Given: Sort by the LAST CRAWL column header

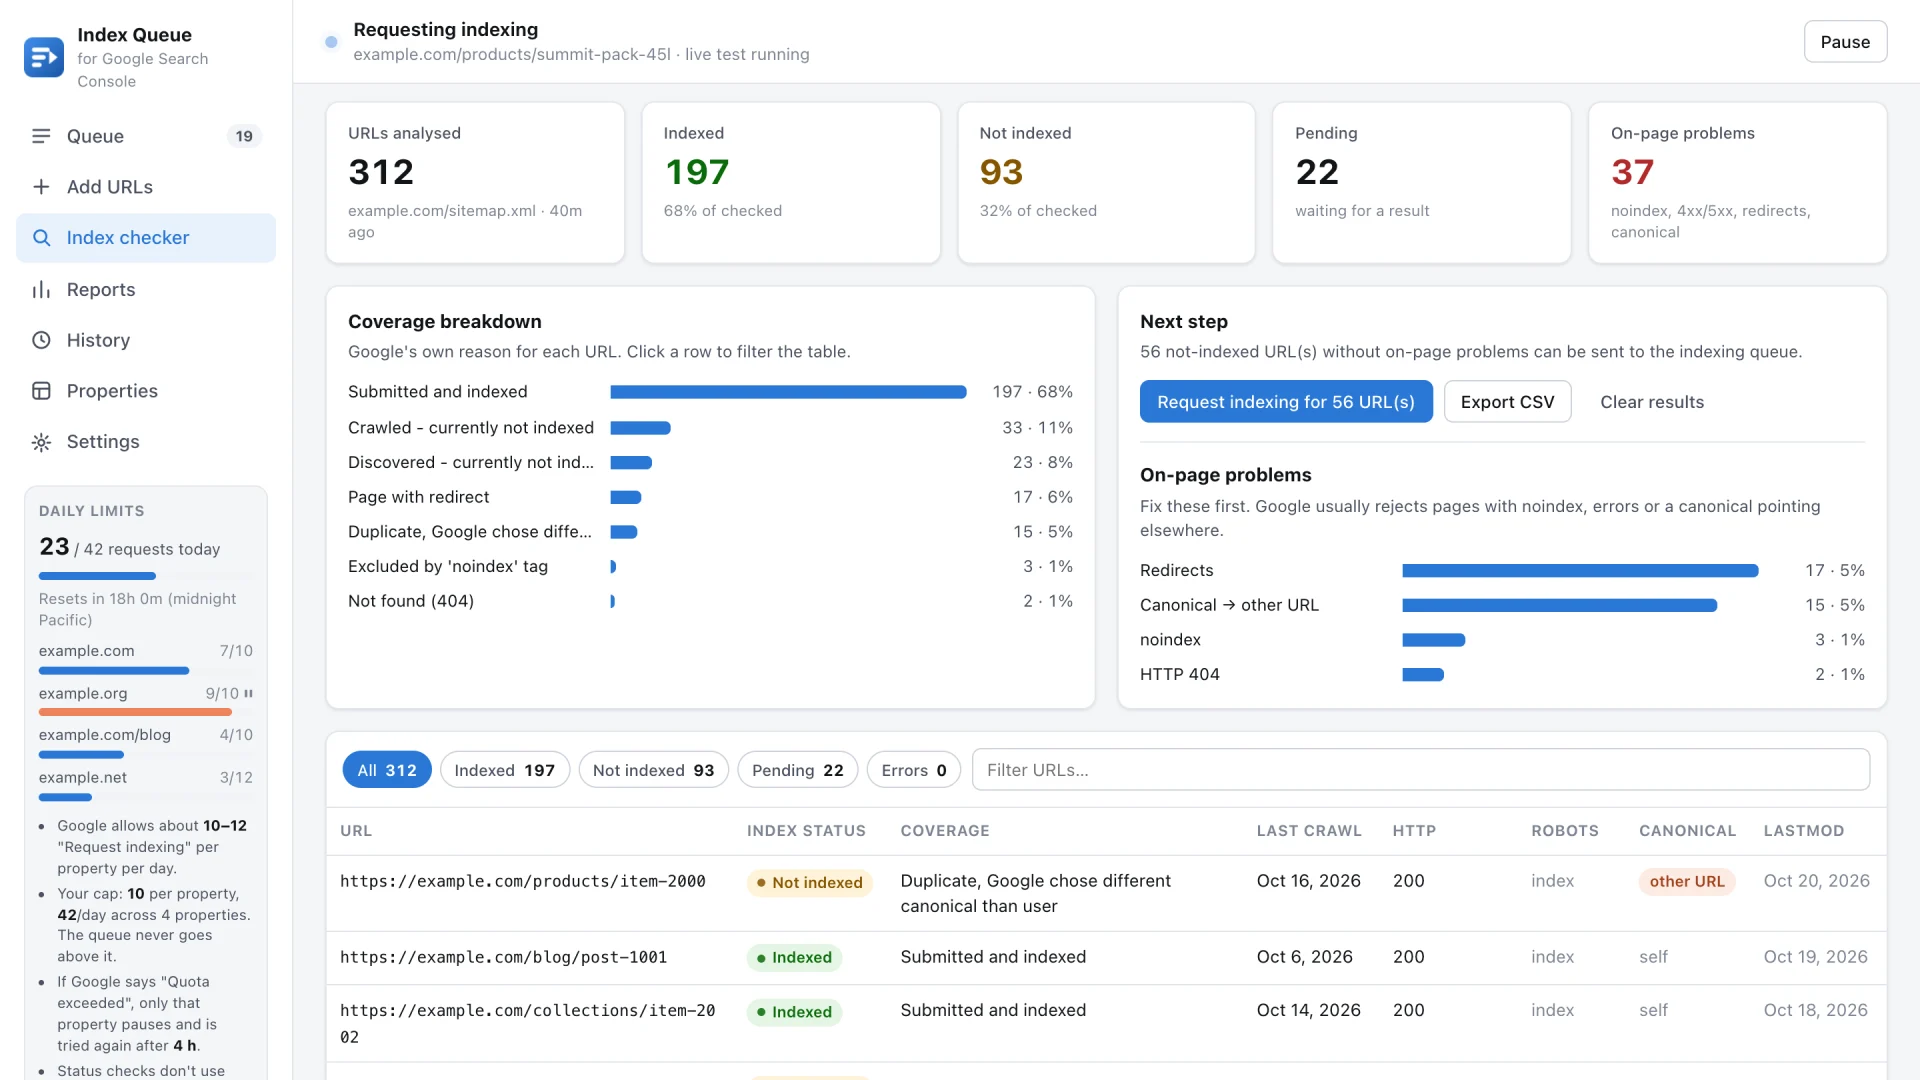Looking at the screenshot, I should (x=1309, y=831).
